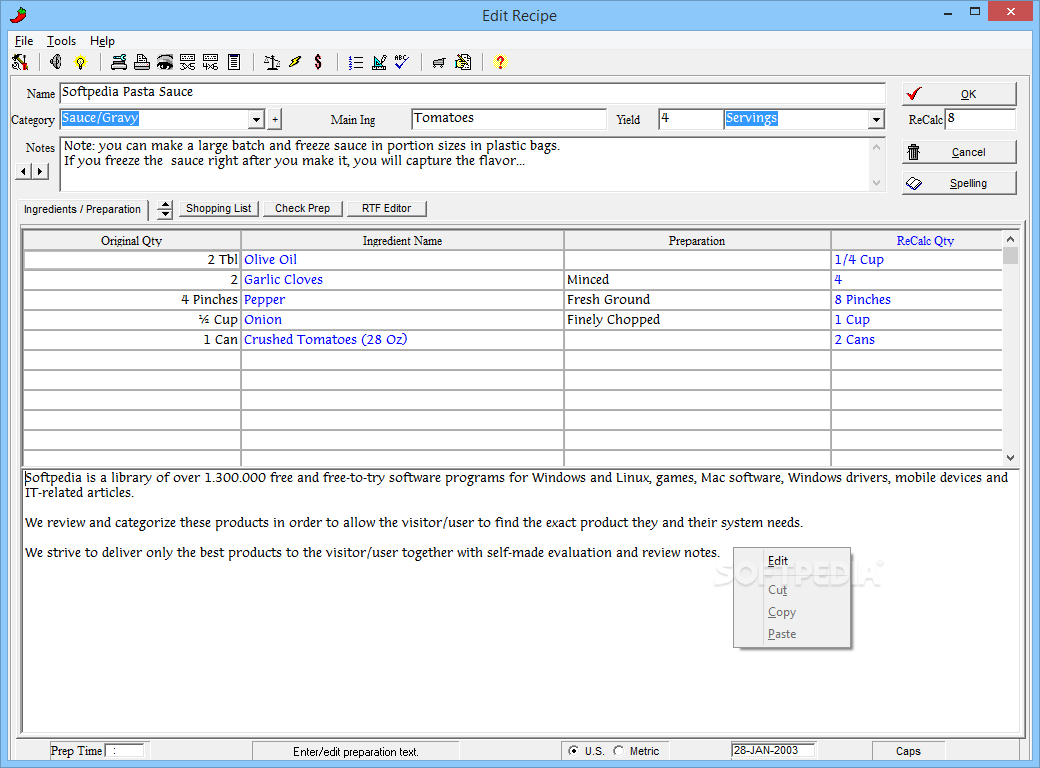Click the light bulb tip icon
The image size is (1040, 768).
tap(80, 62)
